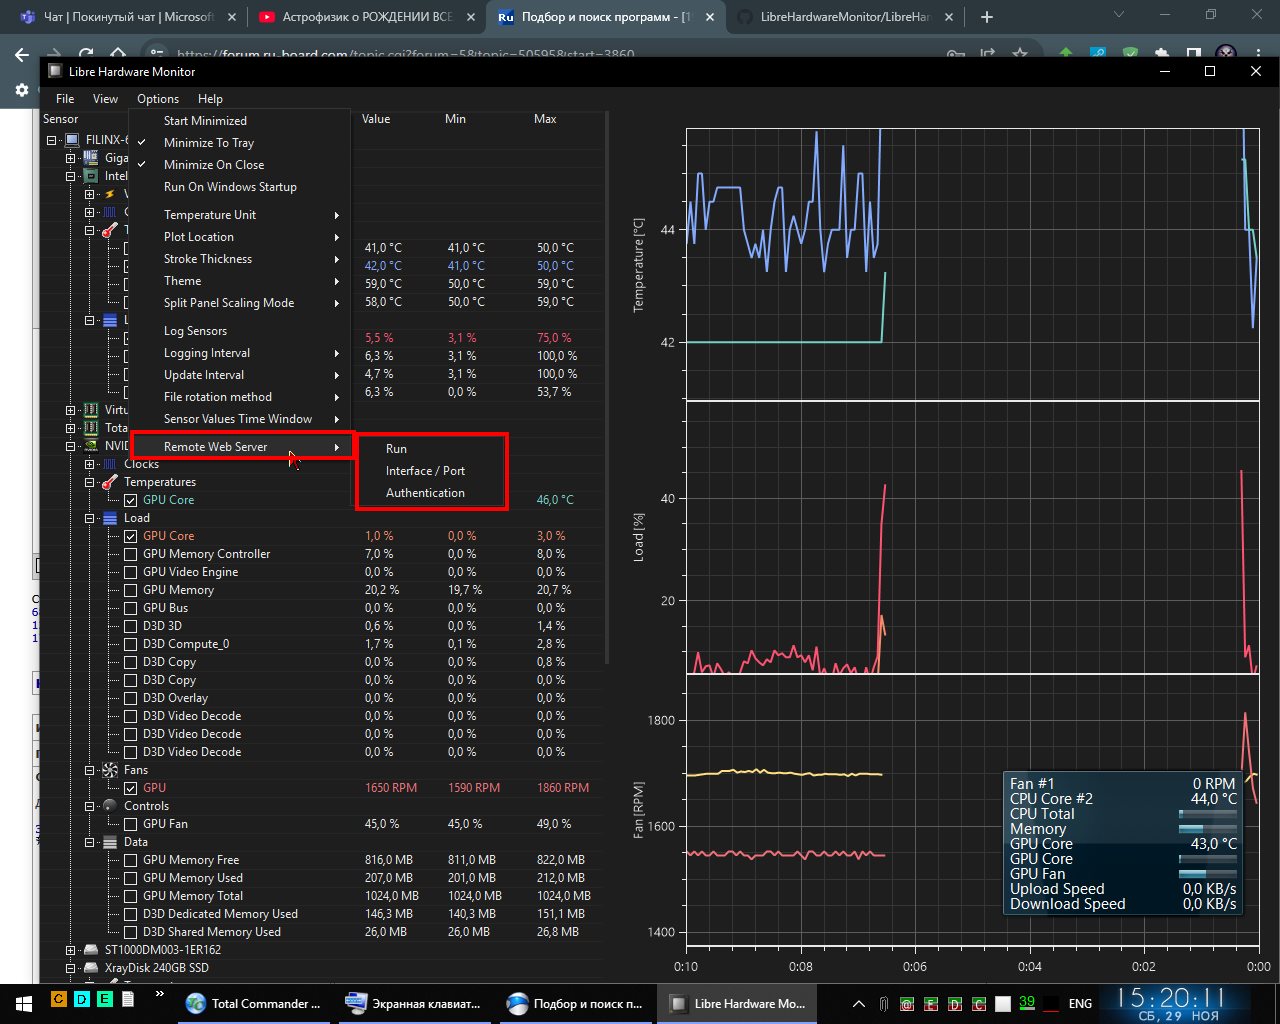The image size is (1280, 1024).
Task: Click the Controls knob icon
Action: coord(110,806)
